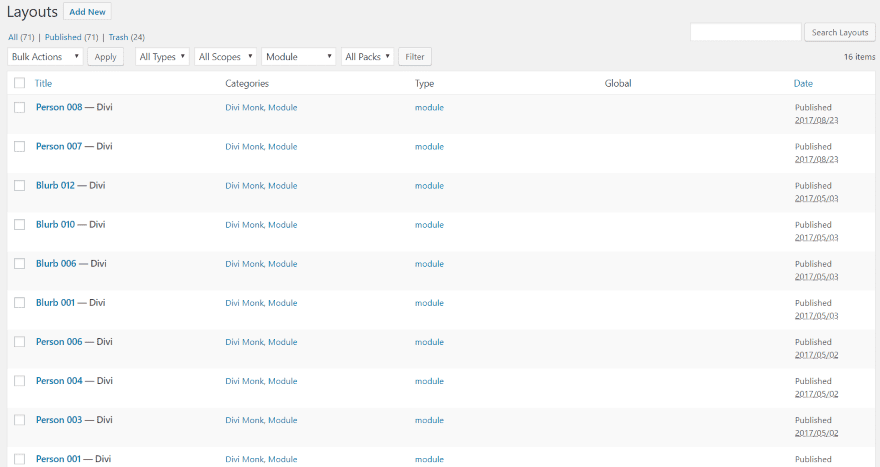Click the Apply button
This screenshot has width=880, height=467.
click(x=106, y=57)
